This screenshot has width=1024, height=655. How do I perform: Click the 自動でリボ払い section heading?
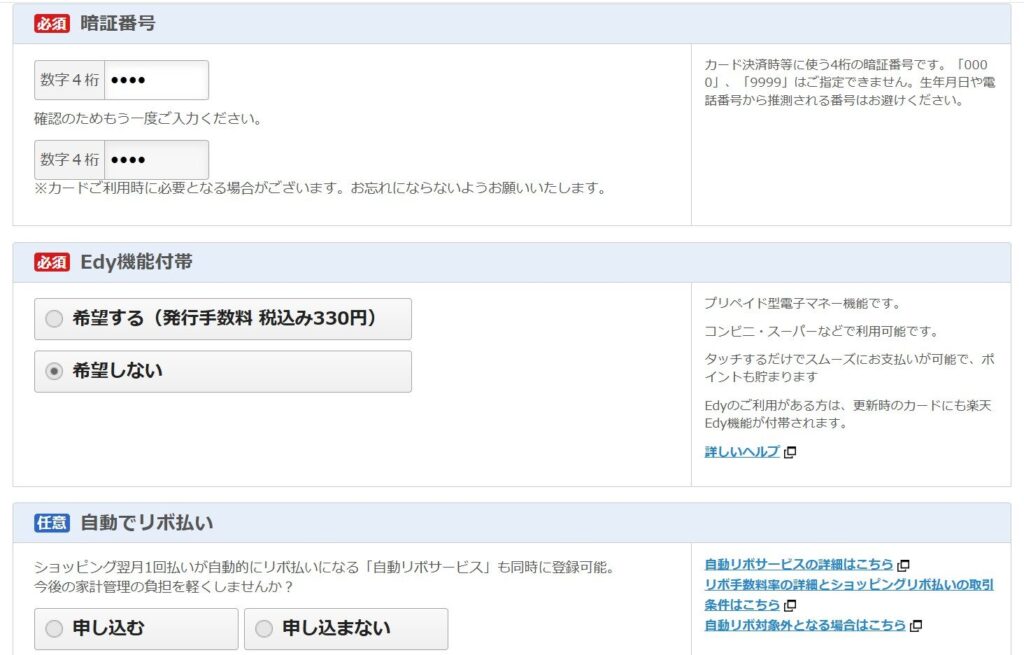coord(146,522)
